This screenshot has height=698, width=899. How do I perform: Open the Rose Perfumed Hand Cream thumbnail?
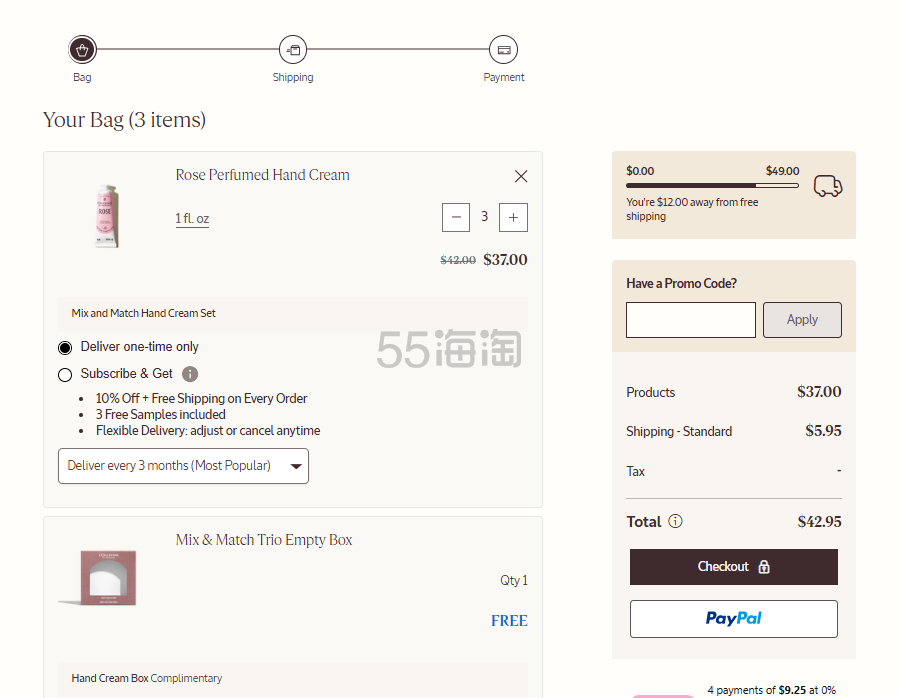point(106,215)
